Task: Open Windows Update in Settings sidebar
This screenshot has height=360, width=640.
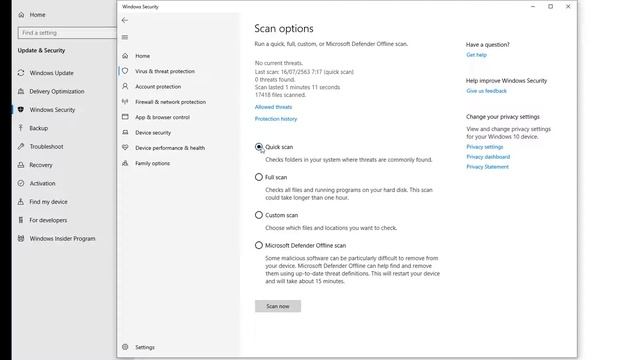Action: [51, 73]
